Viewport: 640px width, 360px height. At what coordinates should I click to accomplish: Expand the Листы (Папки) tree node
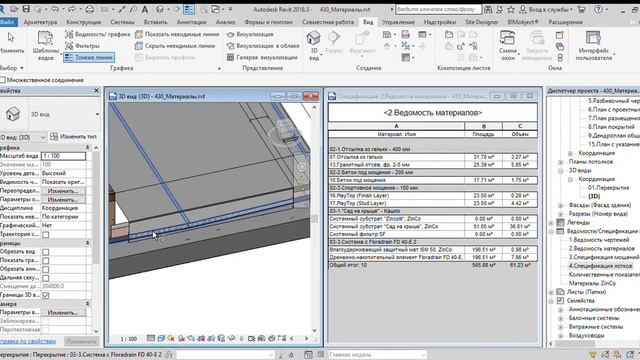coord(551,292)
